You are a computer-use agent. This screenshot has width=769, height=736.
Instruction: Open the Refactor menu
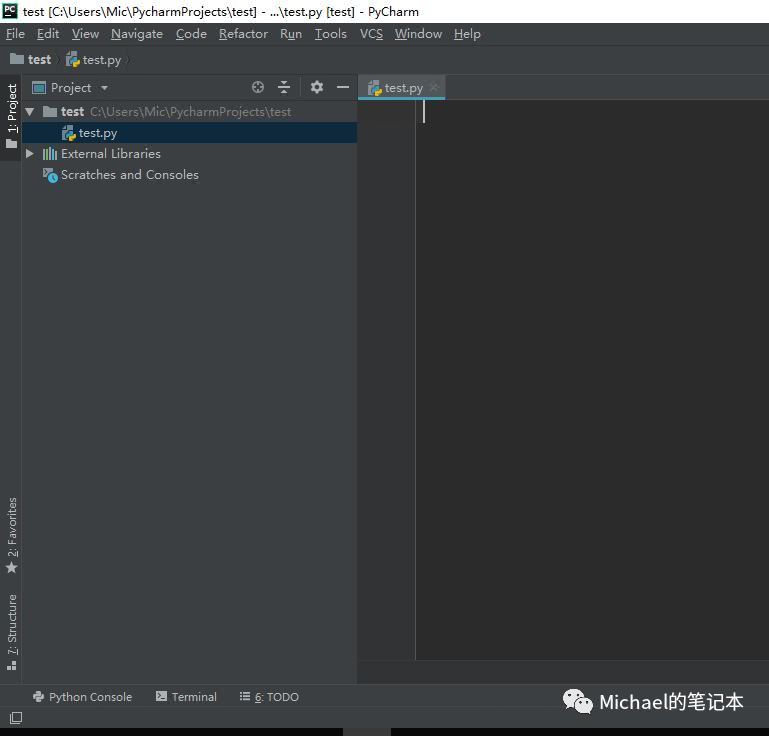point(243,34)
